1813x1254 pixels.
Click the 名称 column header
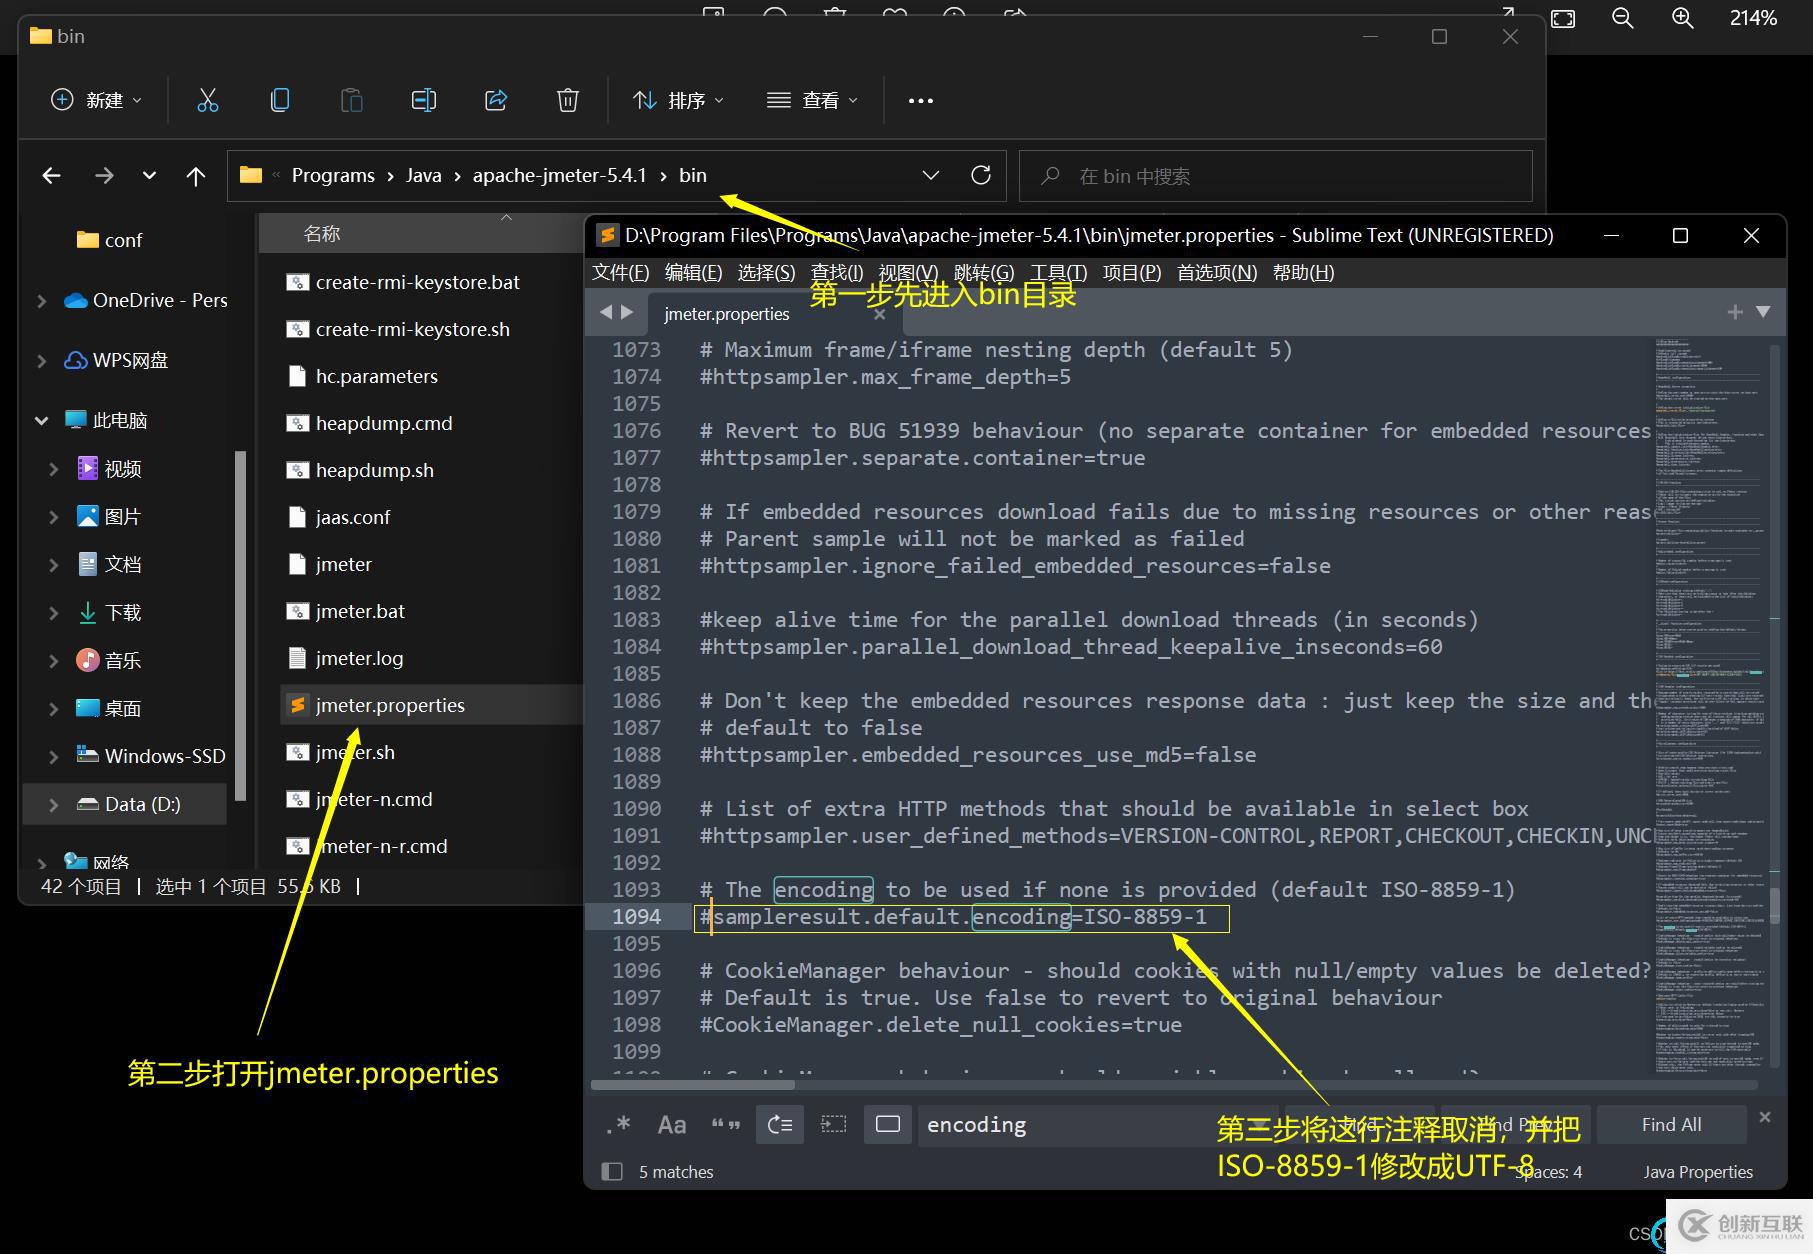(322, 233)
